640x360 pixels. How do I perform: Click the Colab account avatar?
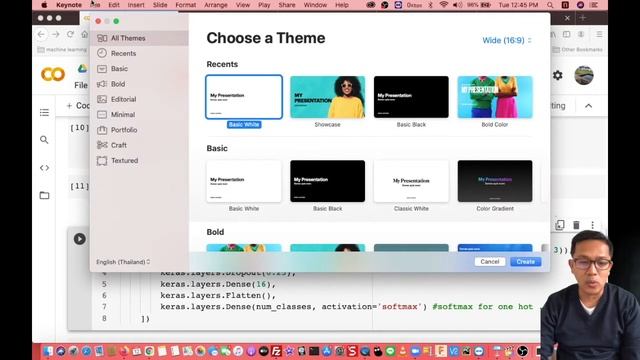coord(584,75)
